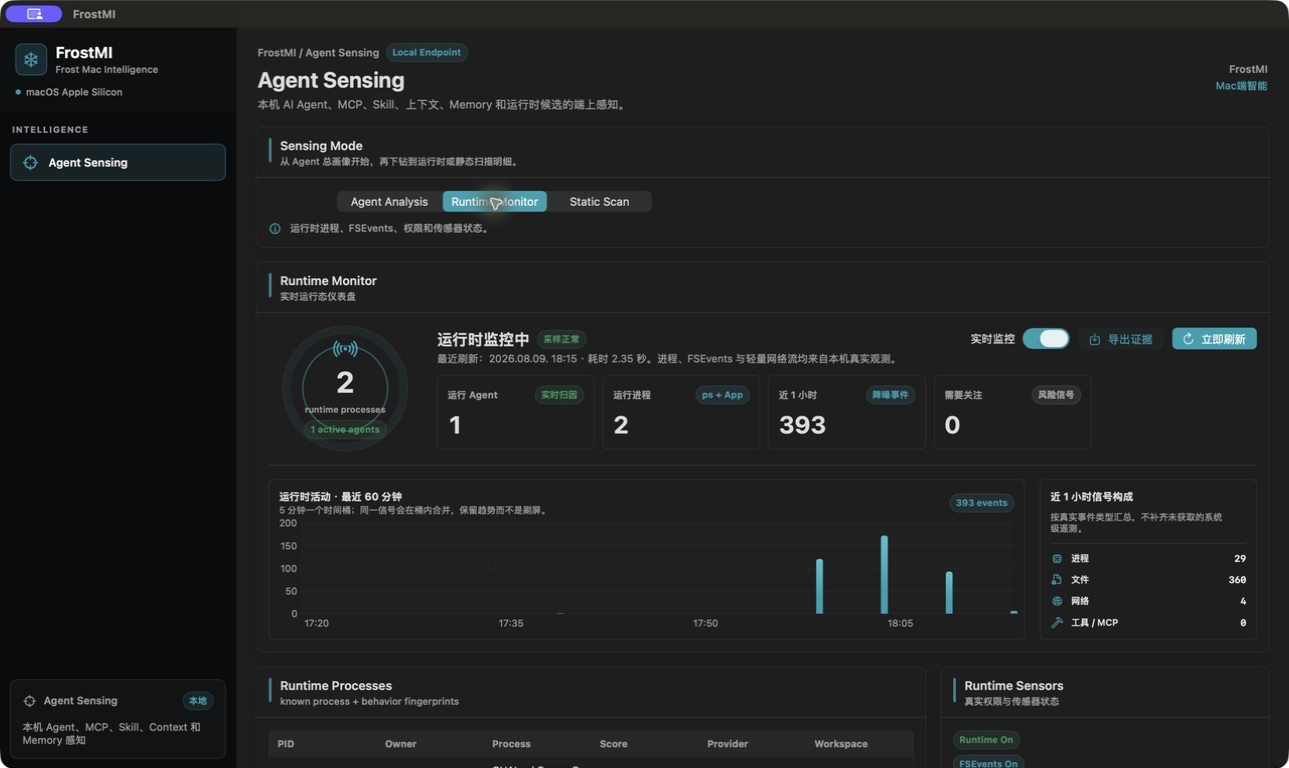Viewport: 1289px width, 768px height.
Task: Click the 网络 count value 4
Action: [1243, 601]
